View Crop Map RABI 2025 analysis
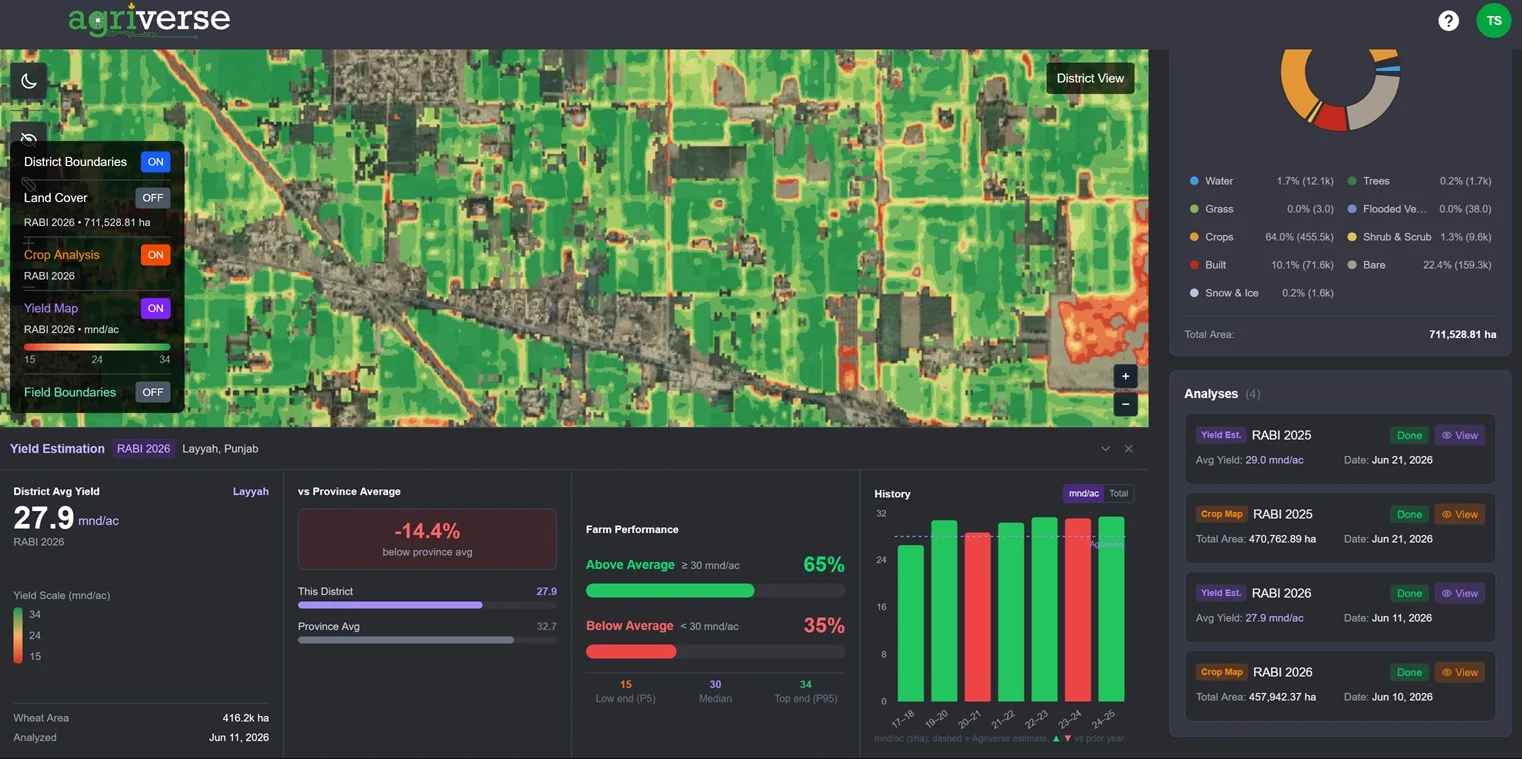The width and height of the screenshot is (1522, 759). click(1460, 514)
